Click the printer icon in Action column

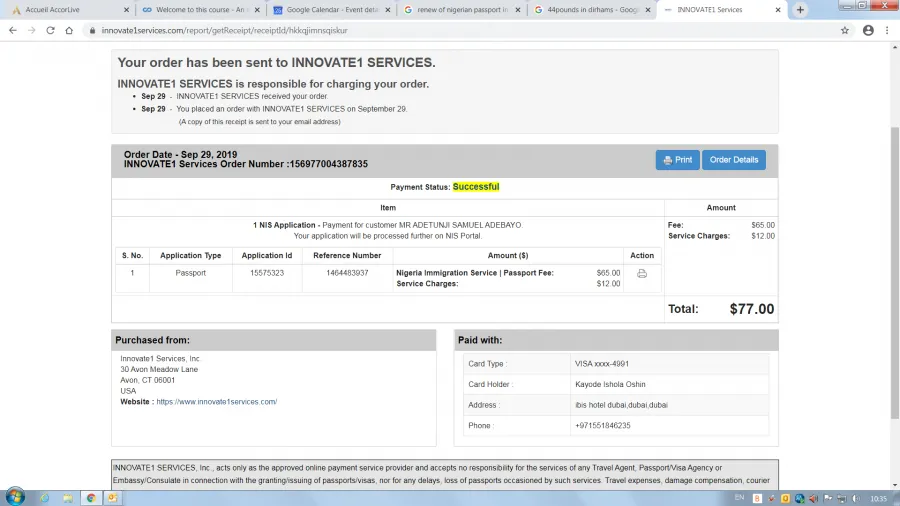coord(642,273)
